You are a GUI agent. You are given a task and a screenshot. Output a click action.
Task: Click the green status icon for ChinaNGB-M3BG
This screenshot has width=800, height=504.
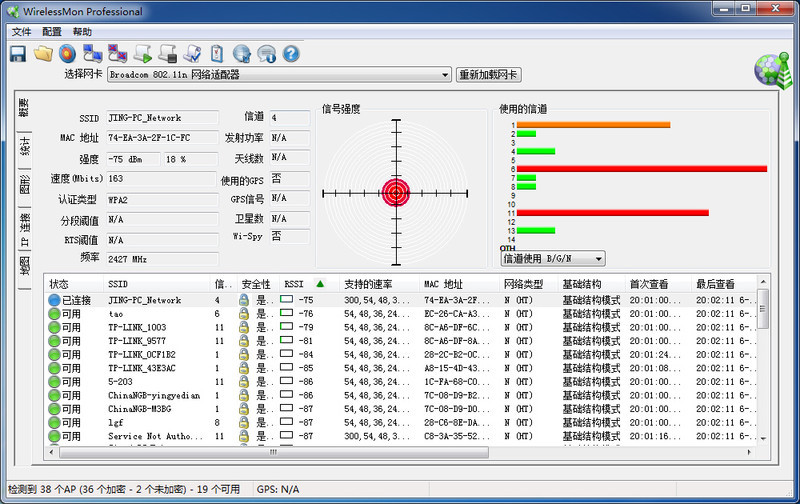[54, 409]
